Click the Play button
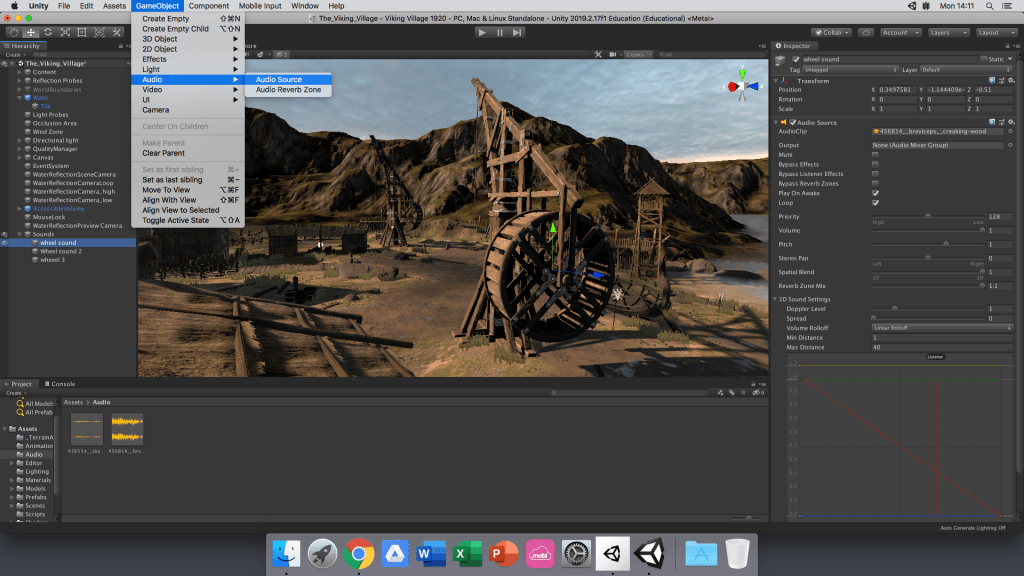The height and width of the screenshot is (576, 1024). coord(482,32)
